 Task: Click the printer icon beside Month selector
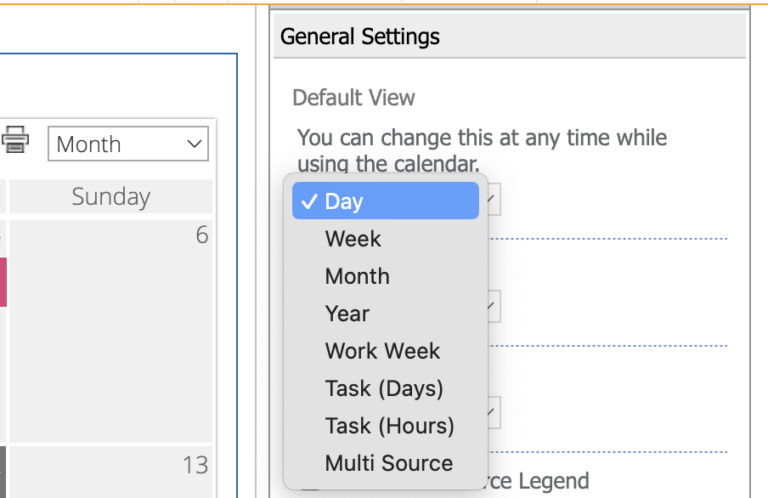click(x=15, y=140)
